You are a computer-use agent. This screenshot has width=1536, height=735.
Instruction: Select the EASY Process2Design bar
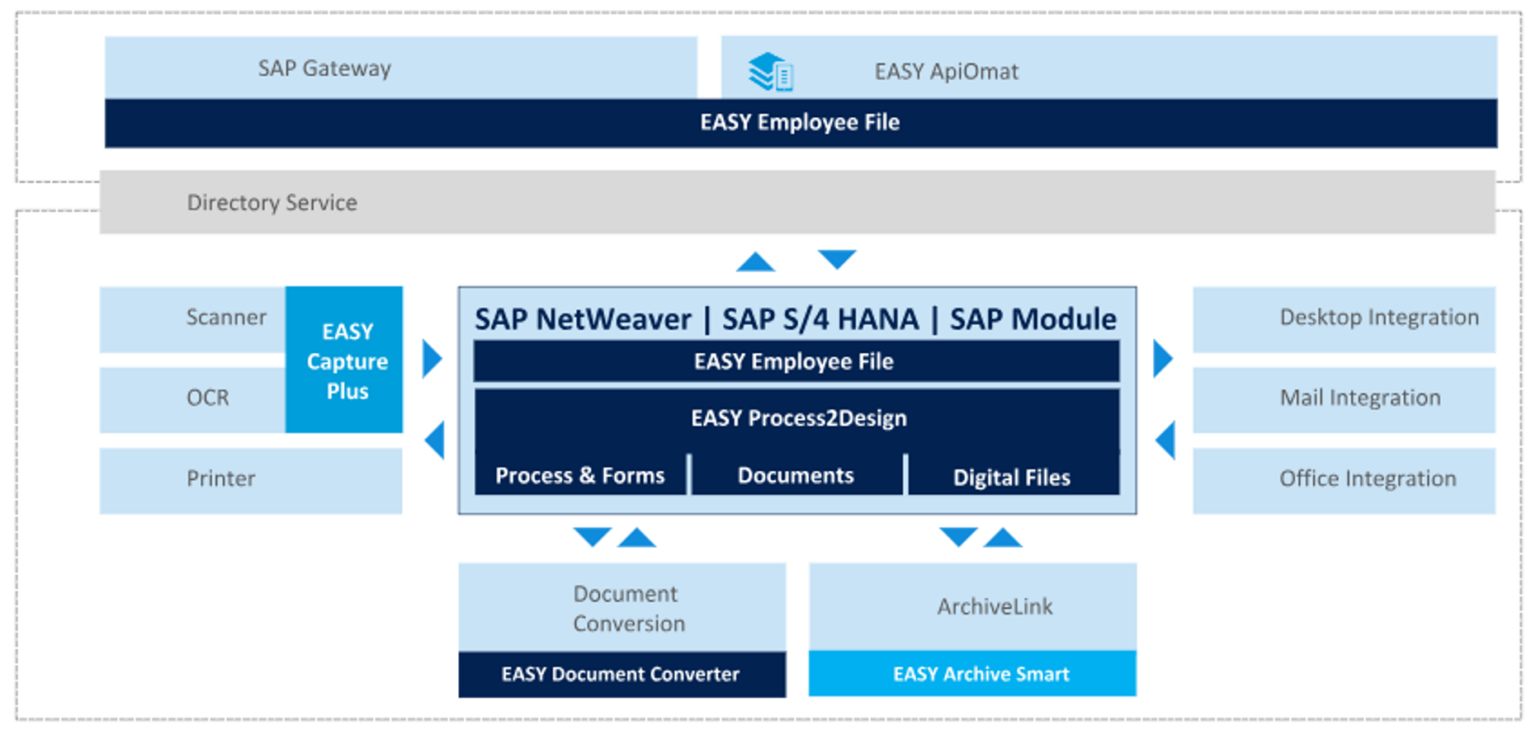pyautogui.click(x=796, y=419)
